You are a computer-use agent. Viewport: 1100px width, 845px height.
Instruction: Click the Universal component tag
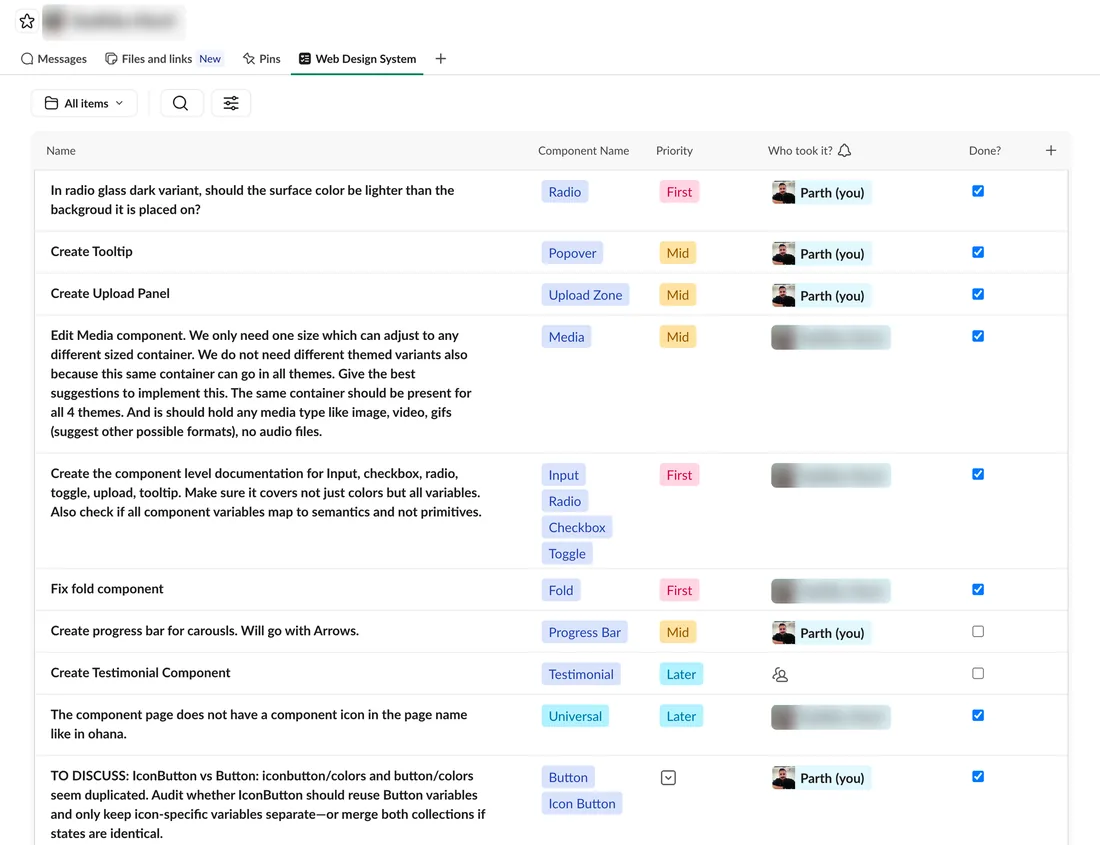point(575,717)
